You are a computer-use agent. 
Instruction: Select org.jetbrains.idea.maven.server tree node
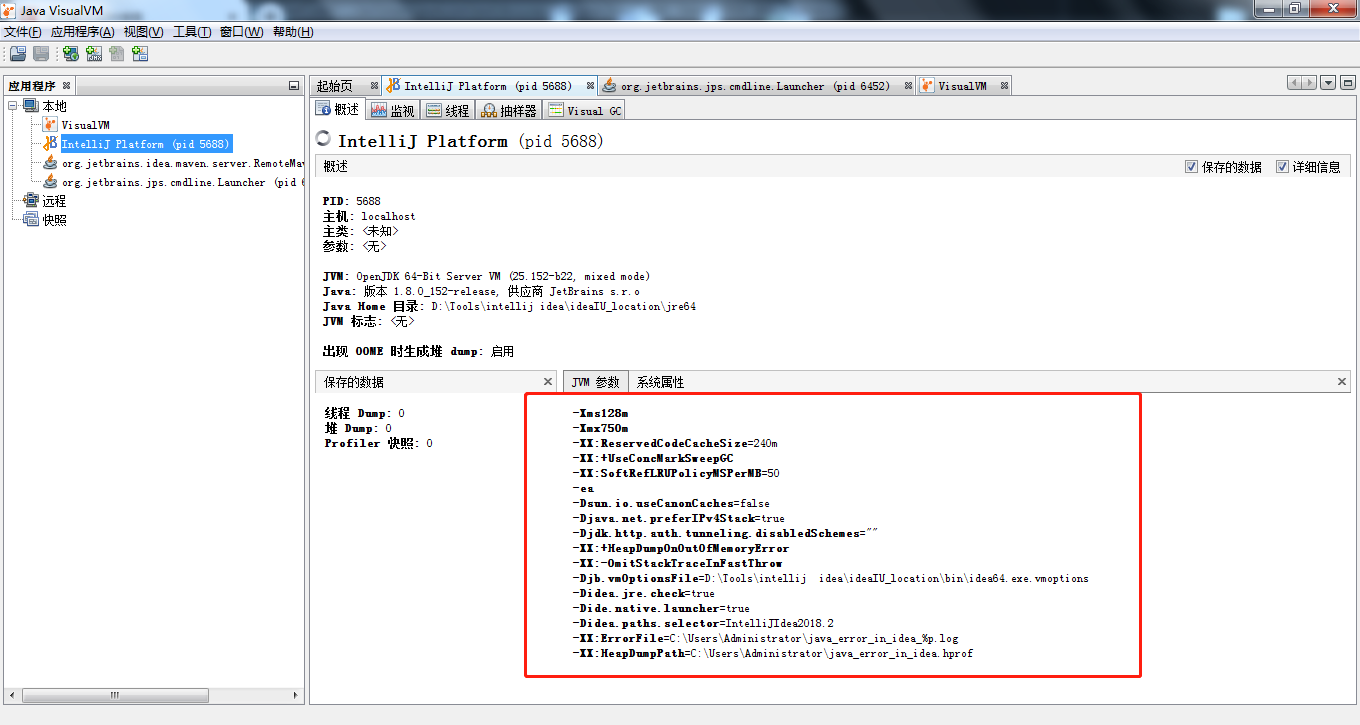click(181, 163)
